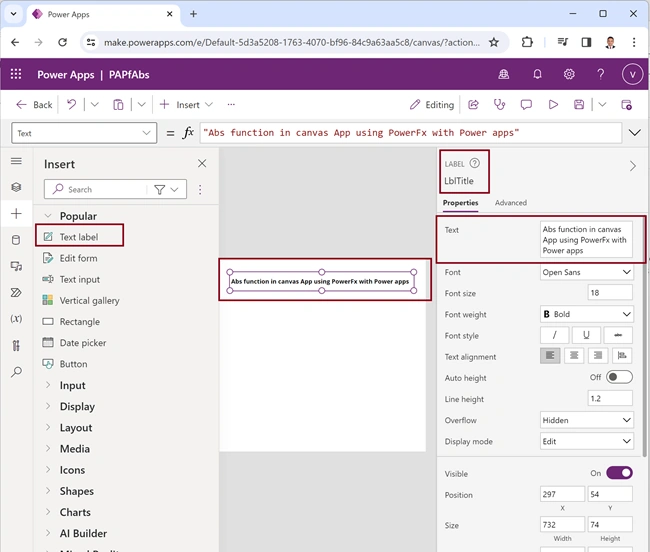
Task: Open the app launcher waffle icon
Action: click(x=16, y=74)
